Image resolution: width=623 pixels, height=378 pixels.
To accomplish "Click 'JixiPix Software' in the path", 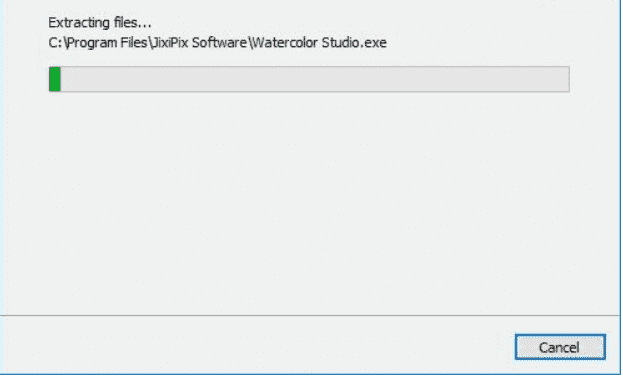I will [x=199, y=43].
